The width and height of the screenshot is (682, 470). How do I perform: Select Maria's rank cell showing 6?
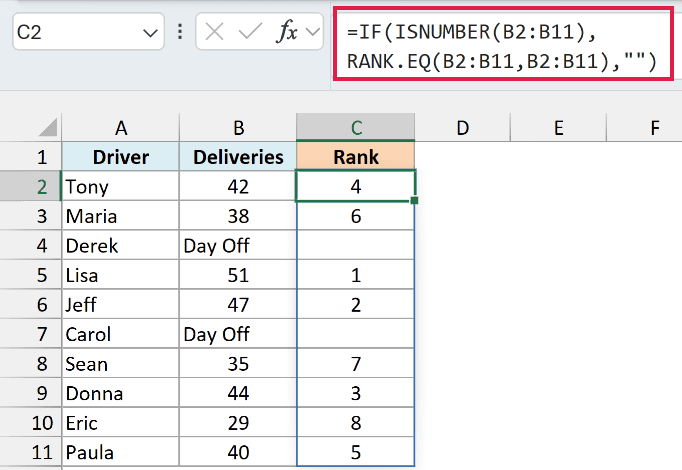[356, 216]
